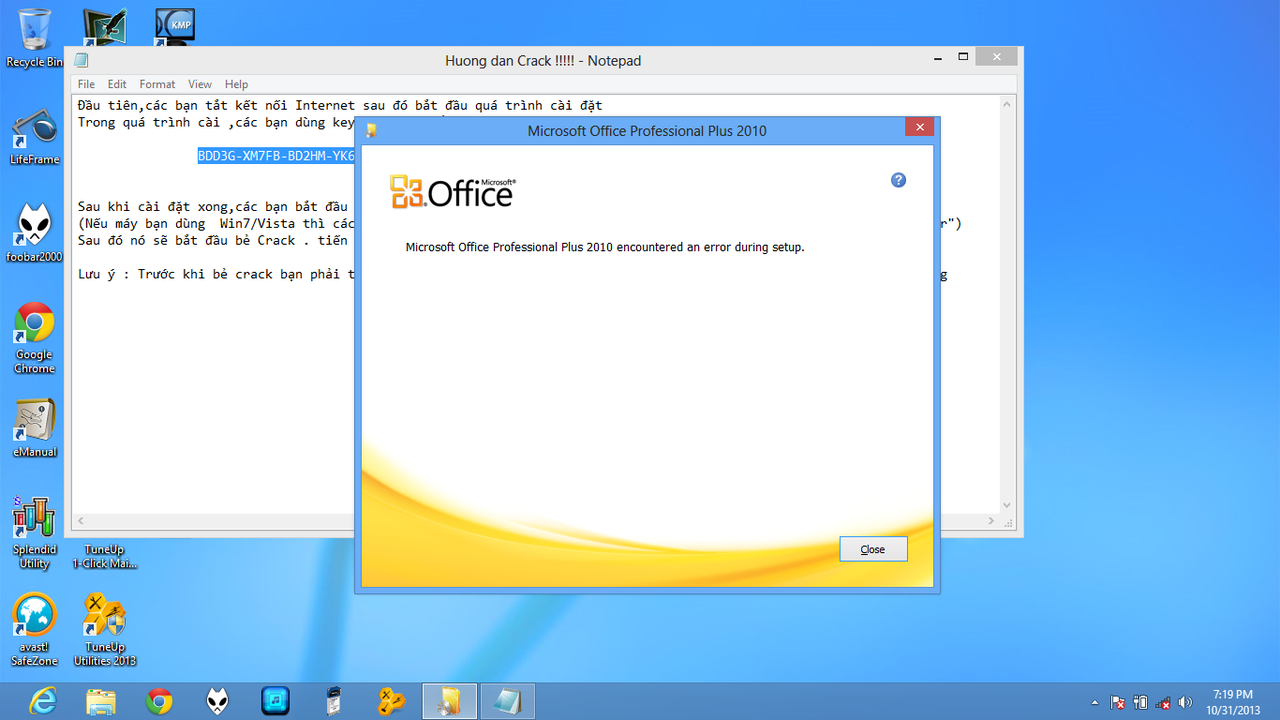
Task: Open the Action Center flag icon
Action: click(1118, 702)
